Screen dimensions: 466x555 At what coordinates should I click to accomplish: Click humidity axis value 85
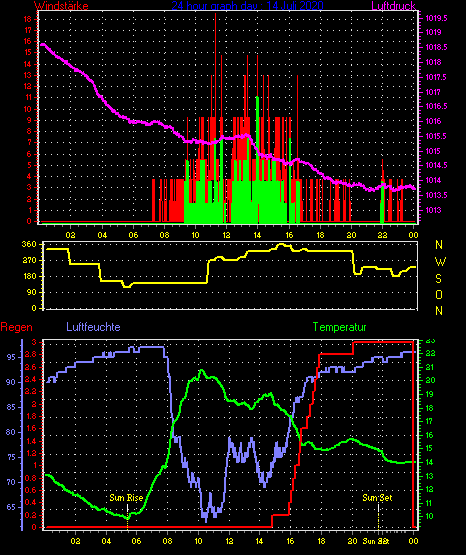click(x=11, y=407)
